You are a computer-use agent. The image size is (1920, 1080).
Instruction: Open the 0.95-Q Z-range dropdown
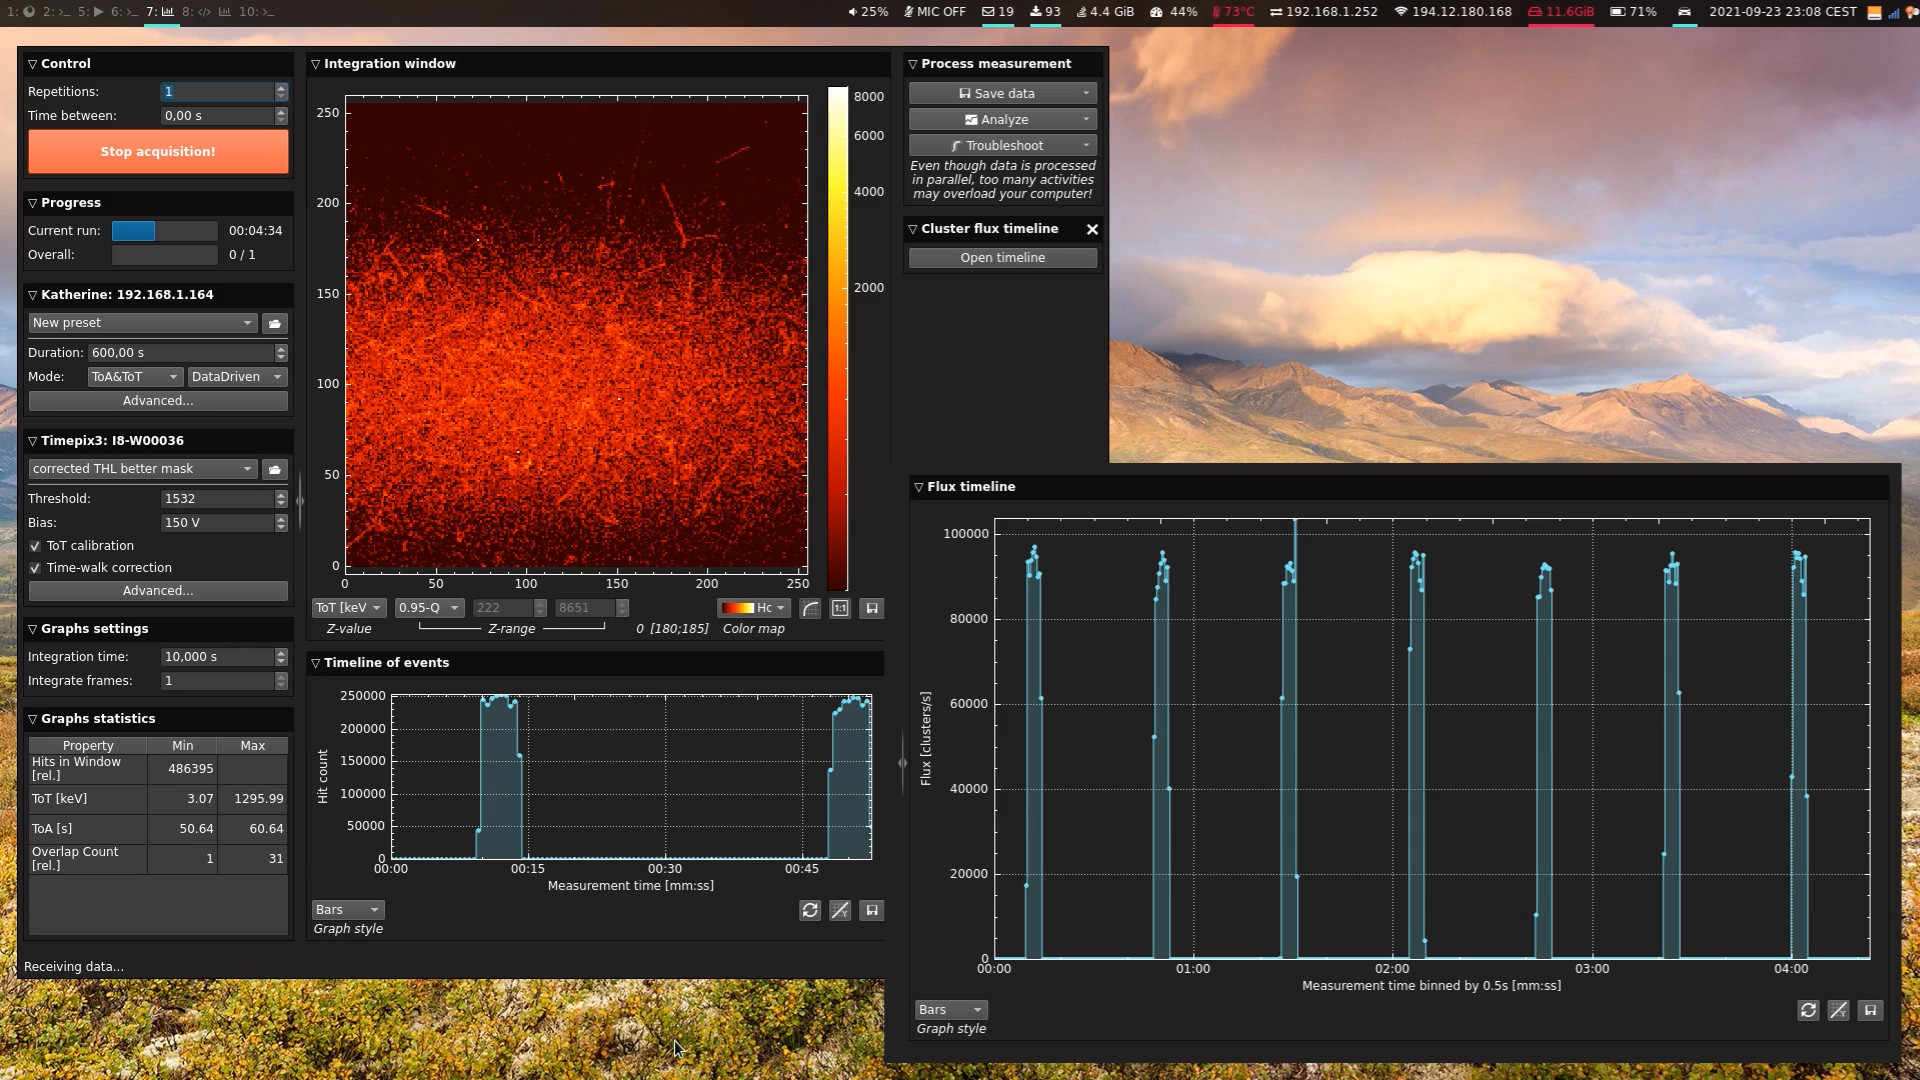point(429,608)
